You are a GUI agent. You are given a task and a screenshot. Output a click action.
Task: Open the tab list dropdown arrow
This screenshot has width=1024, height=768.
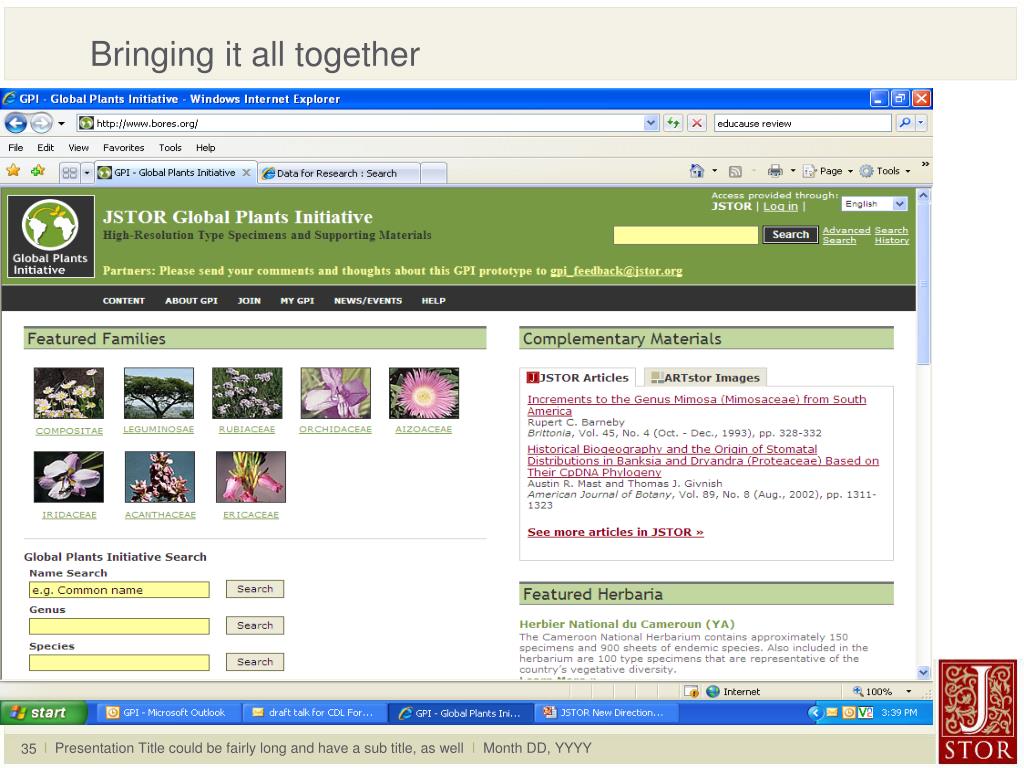coord(86,173)
